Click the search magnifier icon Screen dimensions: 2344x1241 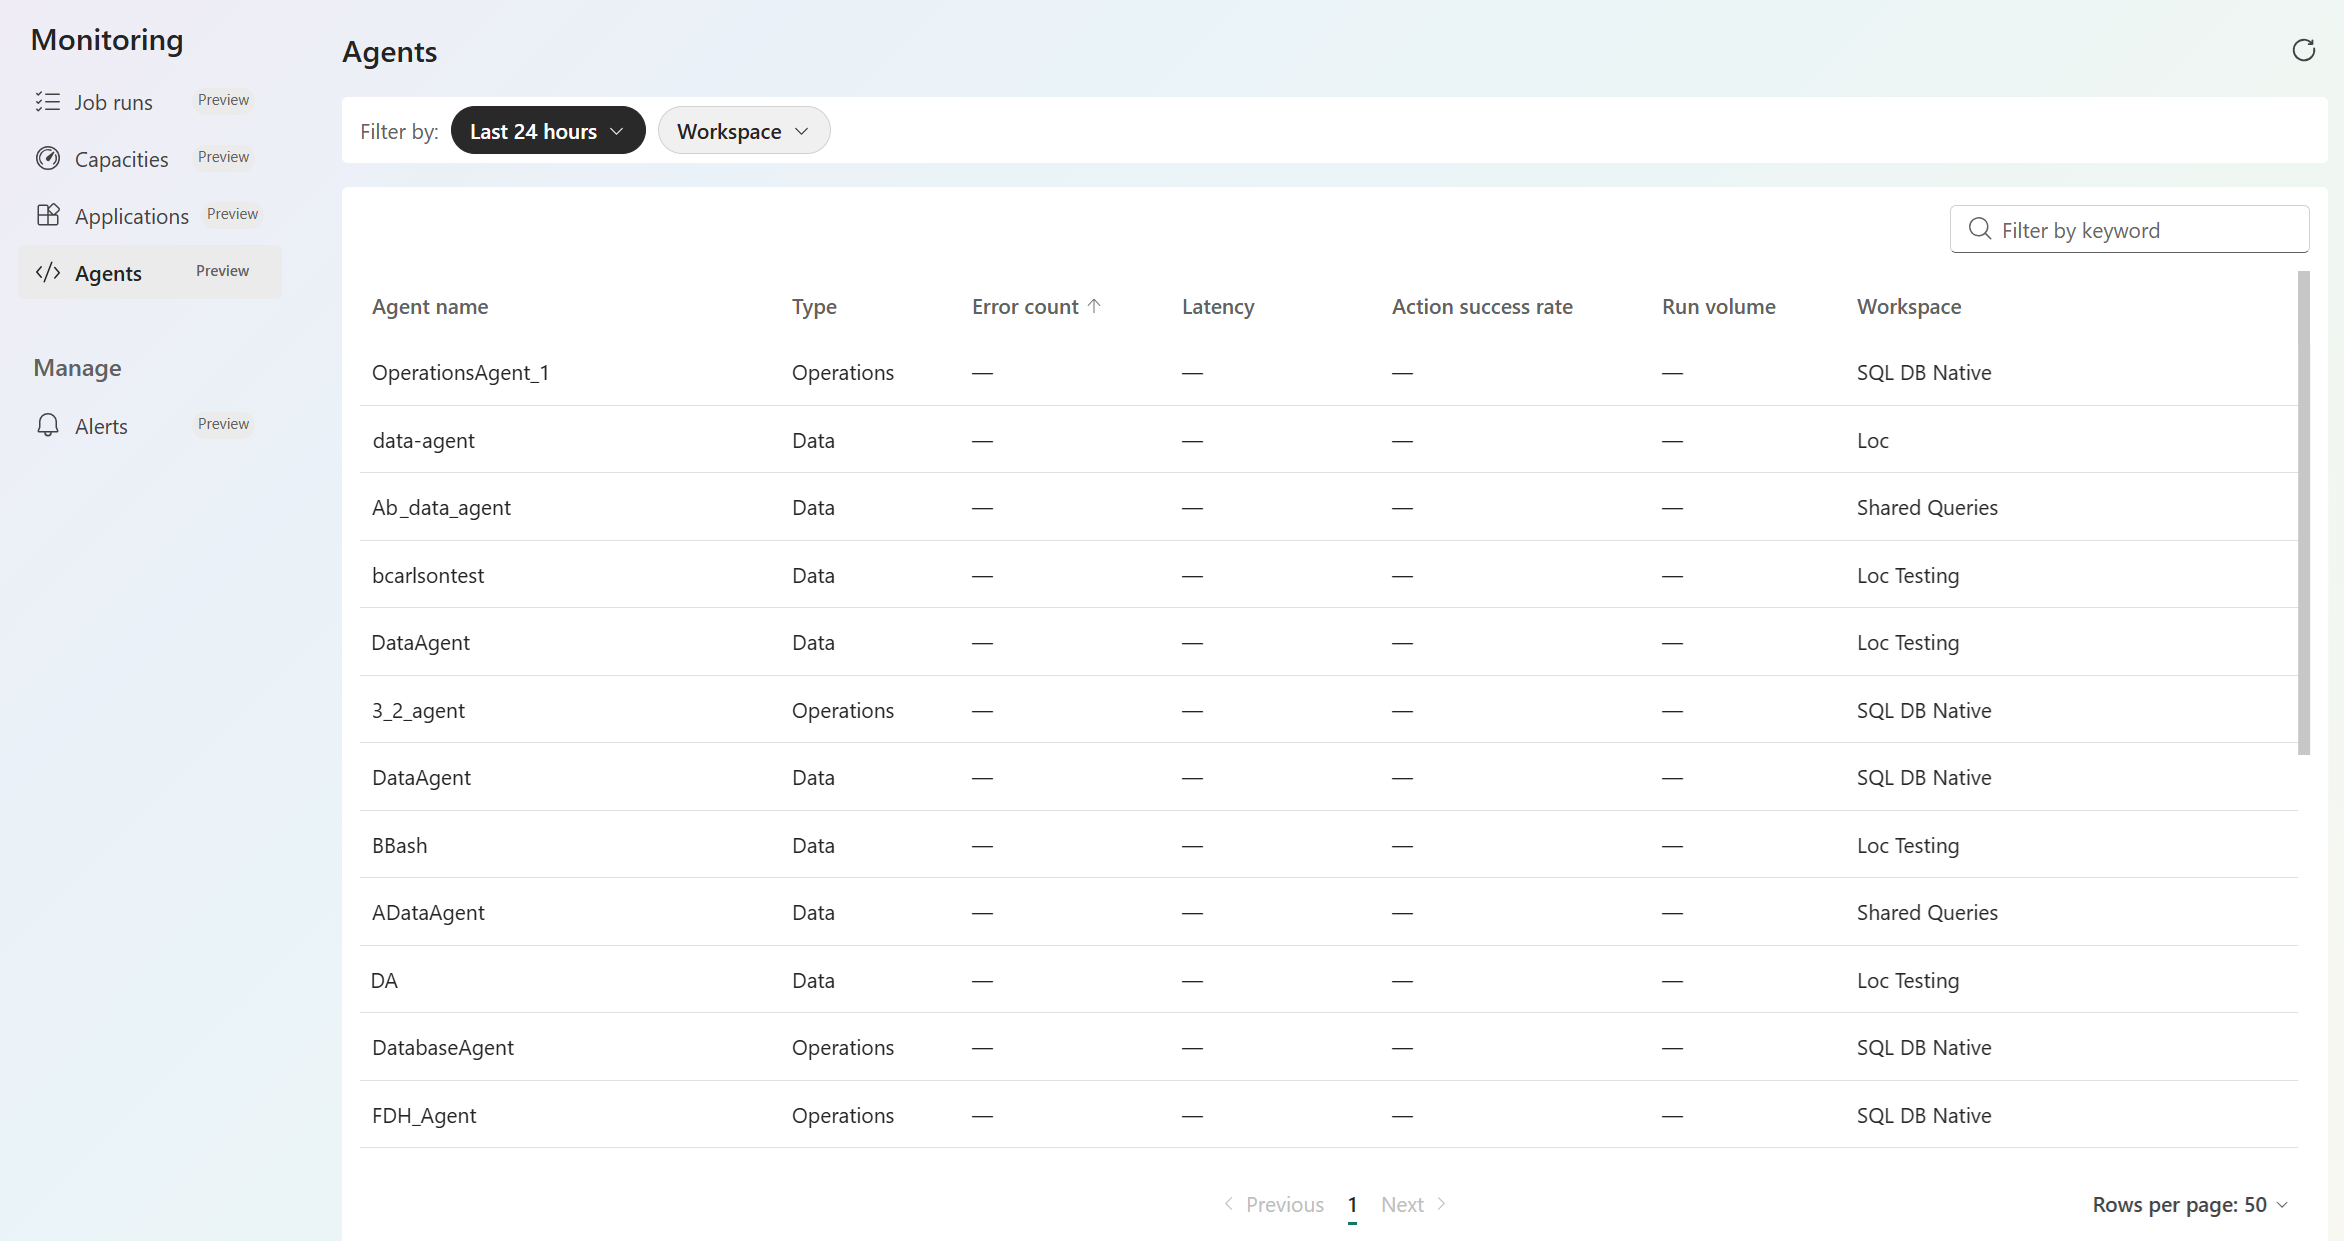1979,229
